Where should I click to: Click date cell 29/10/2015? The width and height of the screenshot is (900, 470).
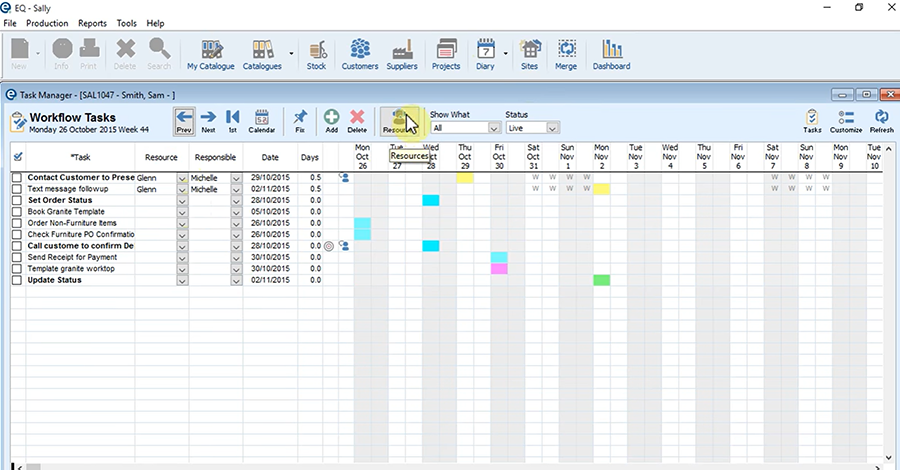point(270,178)
